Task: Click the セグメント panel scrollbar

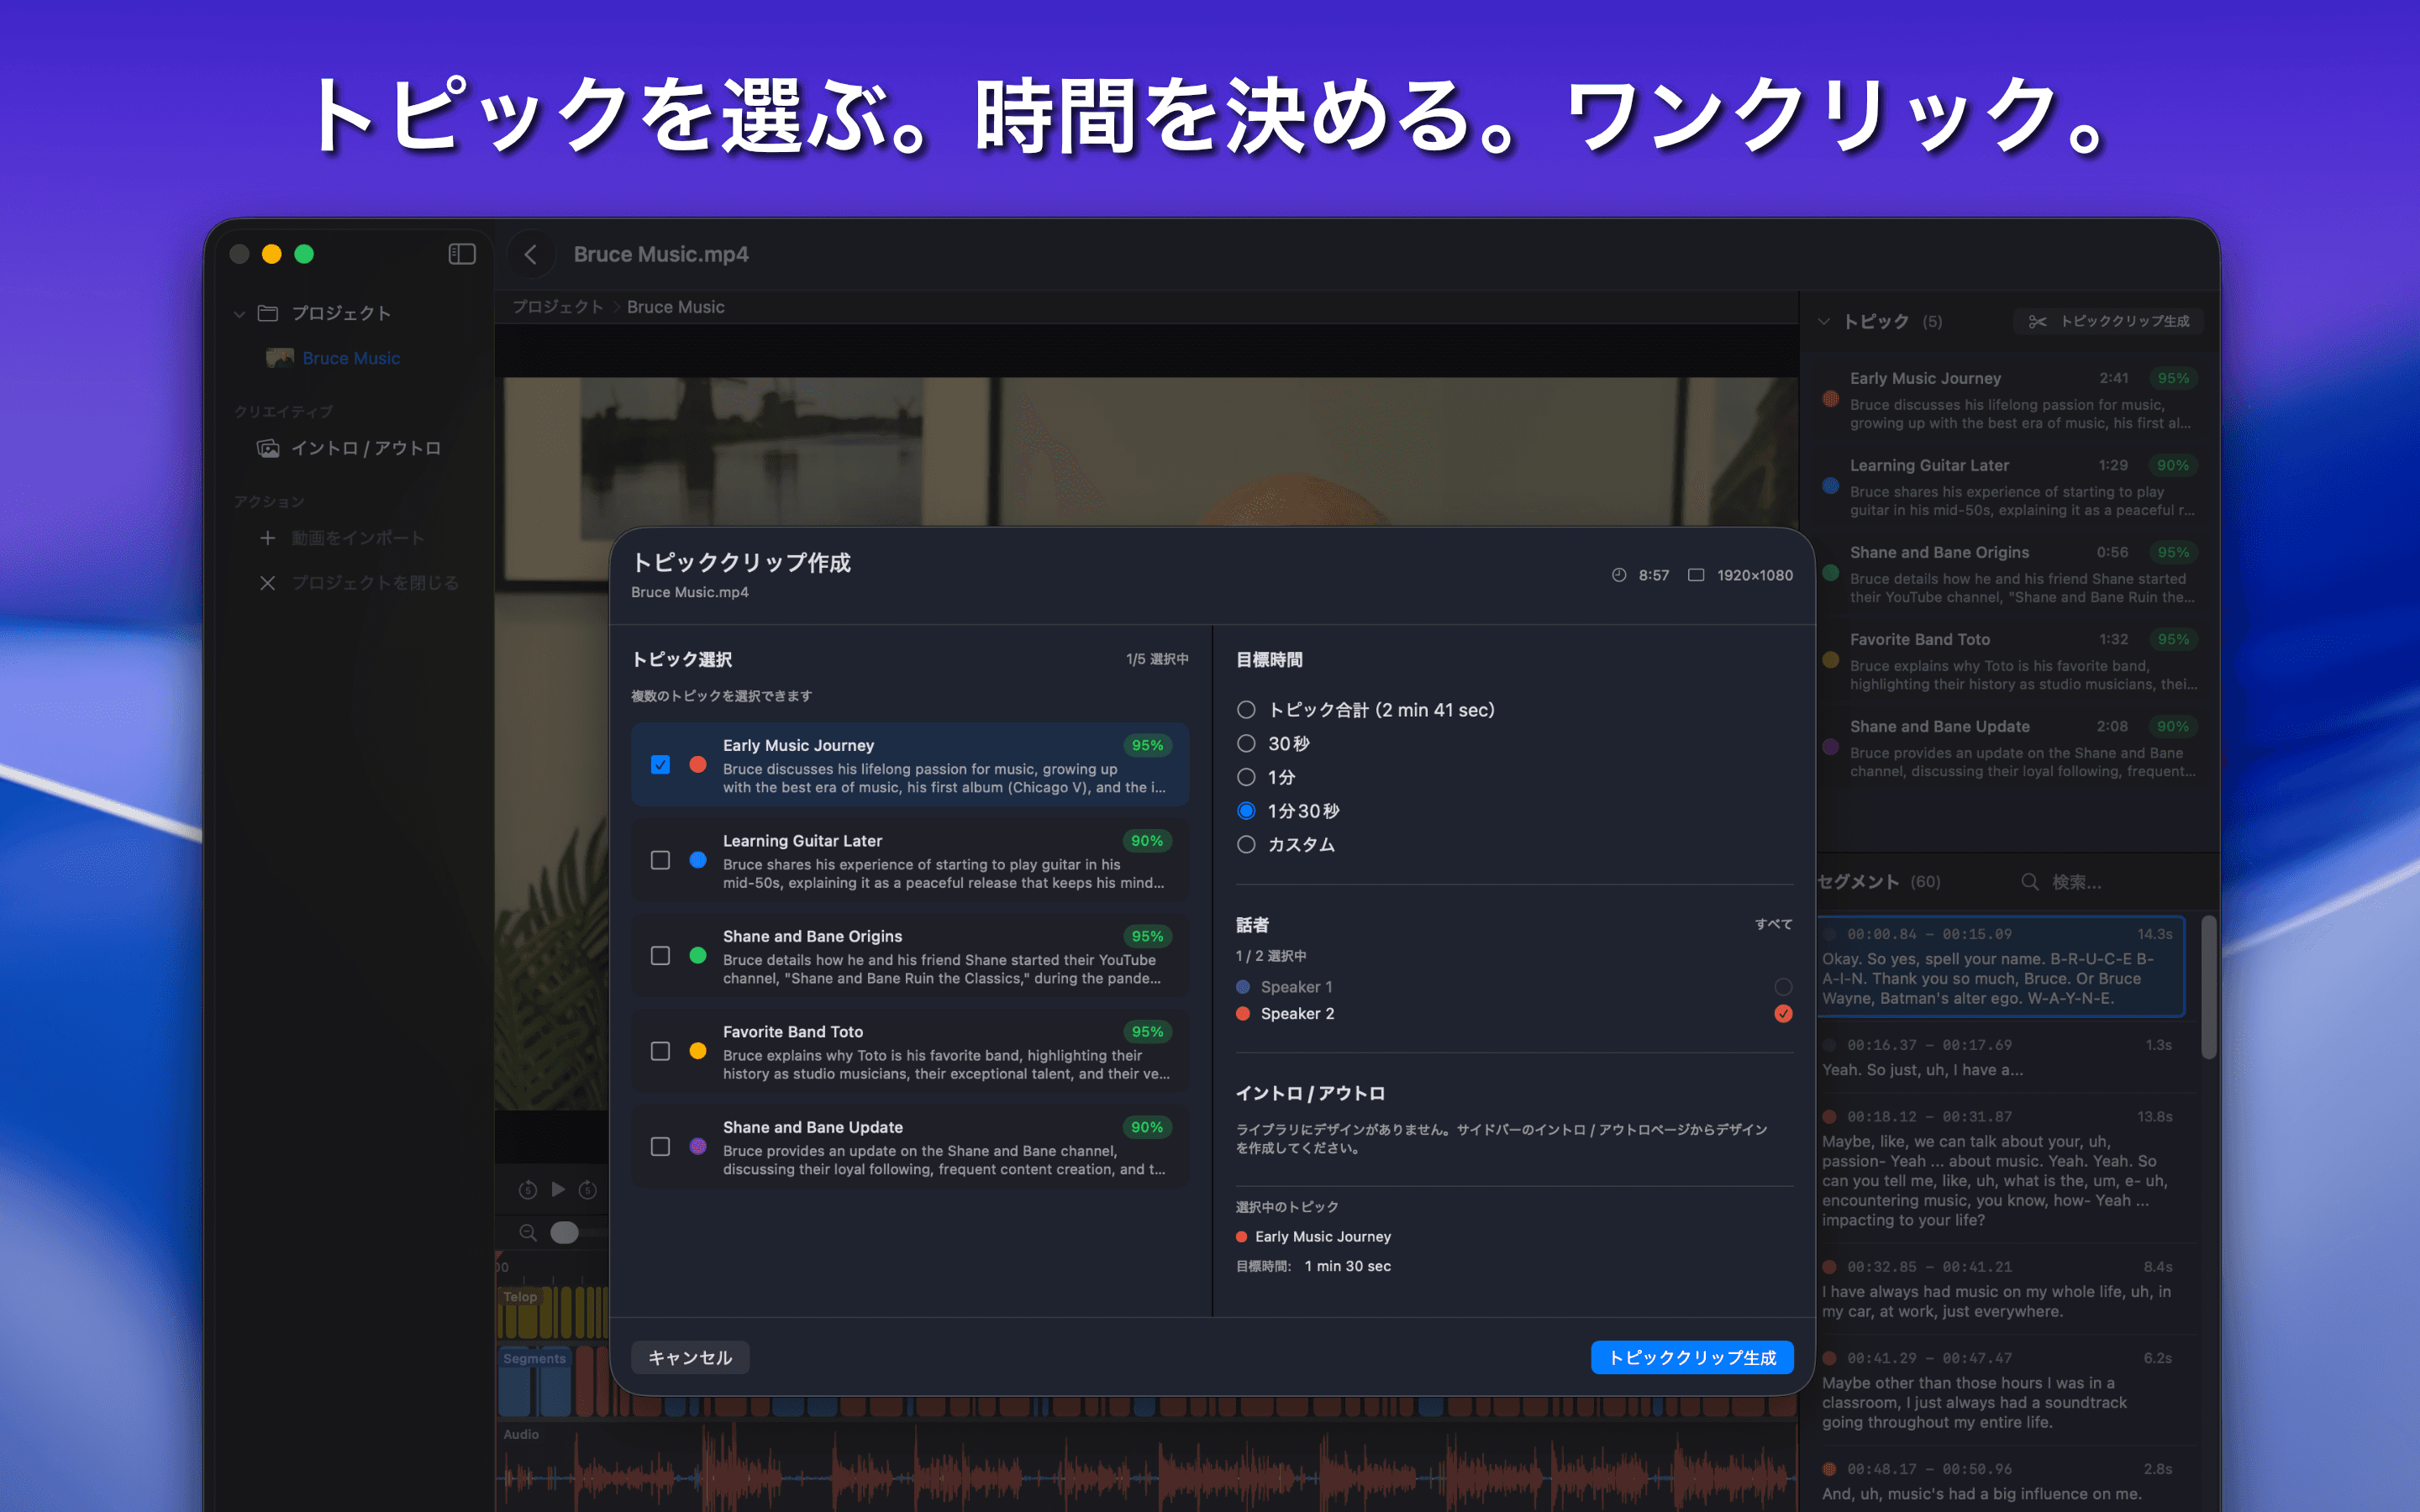Action: pyautogui.click(x=2209, y=987)
